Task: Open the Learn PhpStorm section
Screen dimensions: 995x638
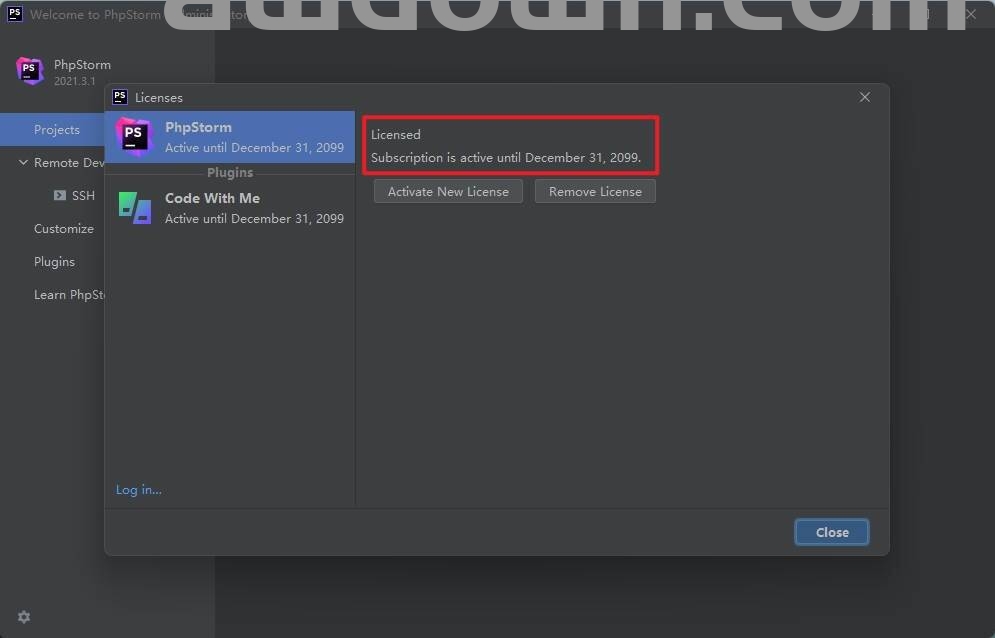Action: pos(69,295)
